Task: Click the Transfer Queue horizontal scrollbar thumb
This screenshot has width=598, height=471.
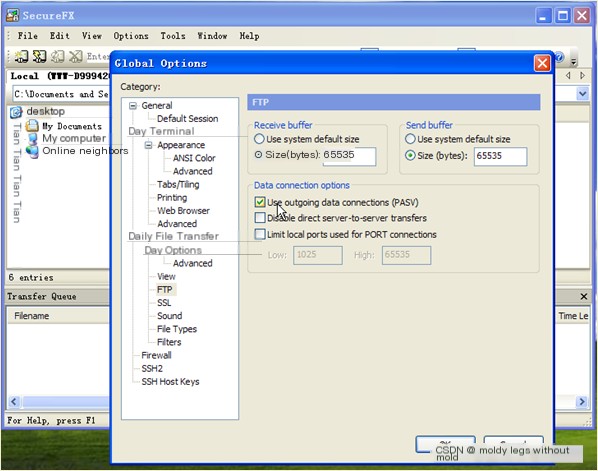Action: tap(67, 401)
